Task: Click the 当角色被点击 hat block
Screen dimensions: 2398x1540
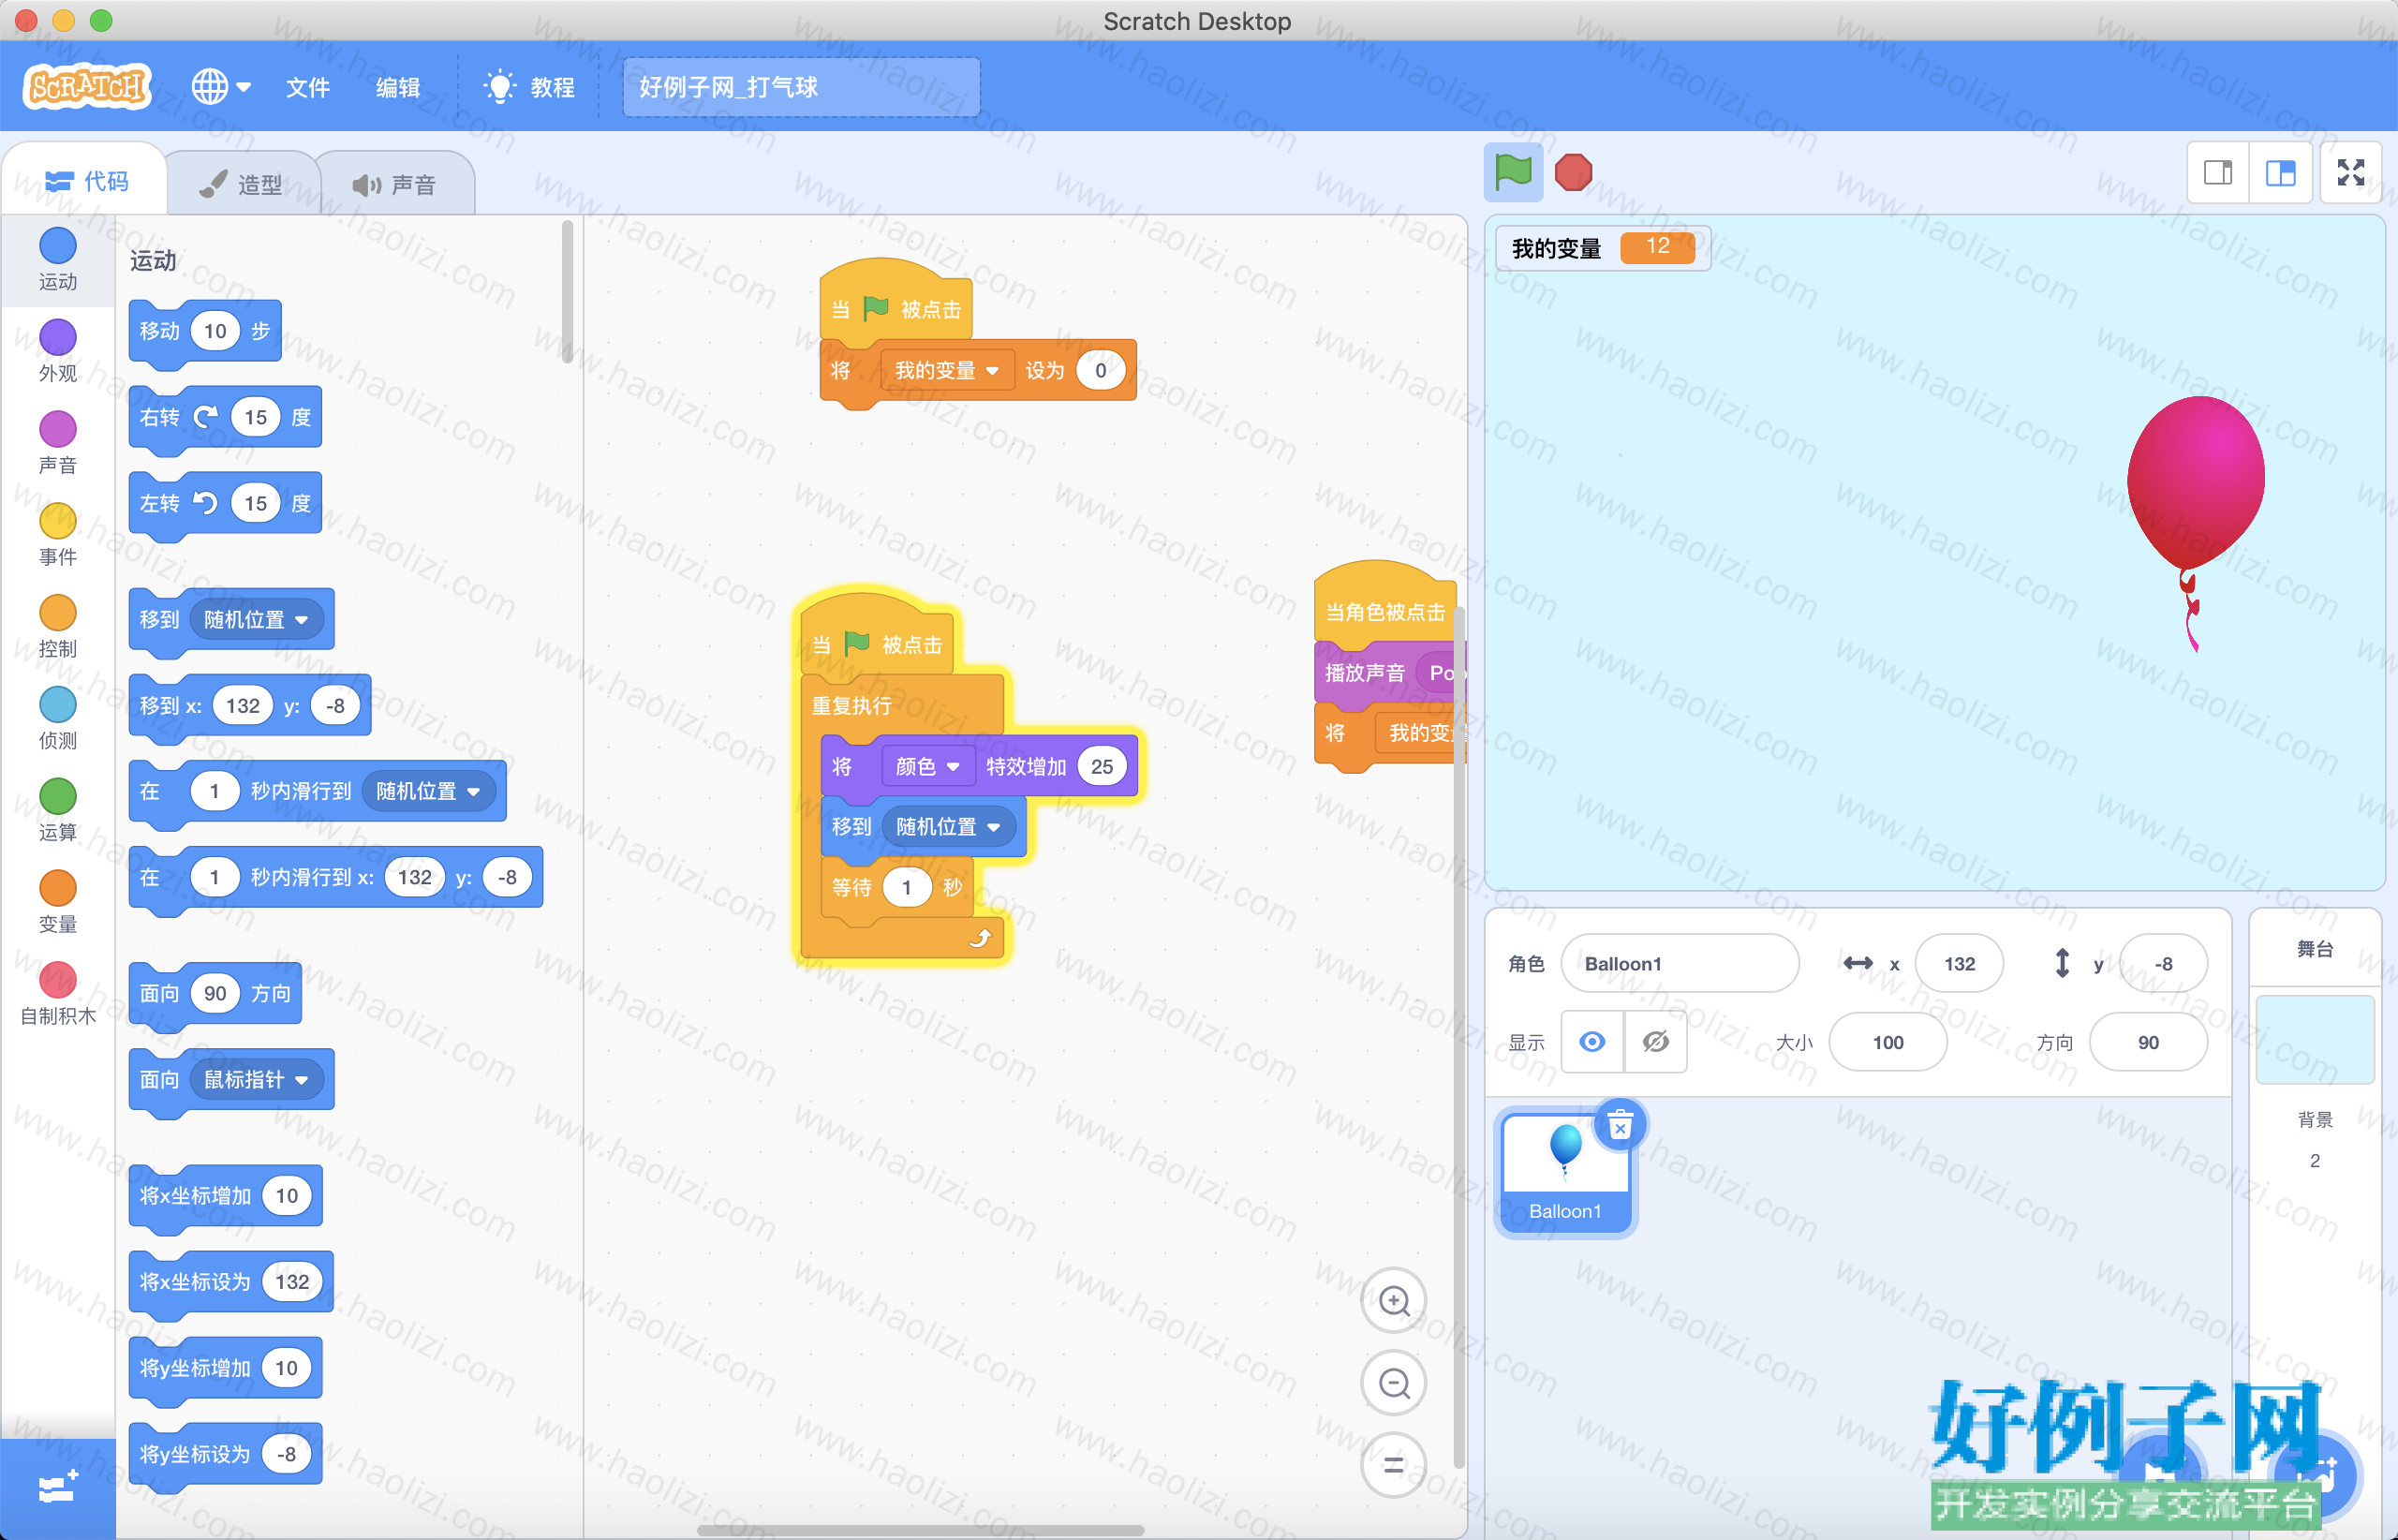Action: [x=1385, y=610]
